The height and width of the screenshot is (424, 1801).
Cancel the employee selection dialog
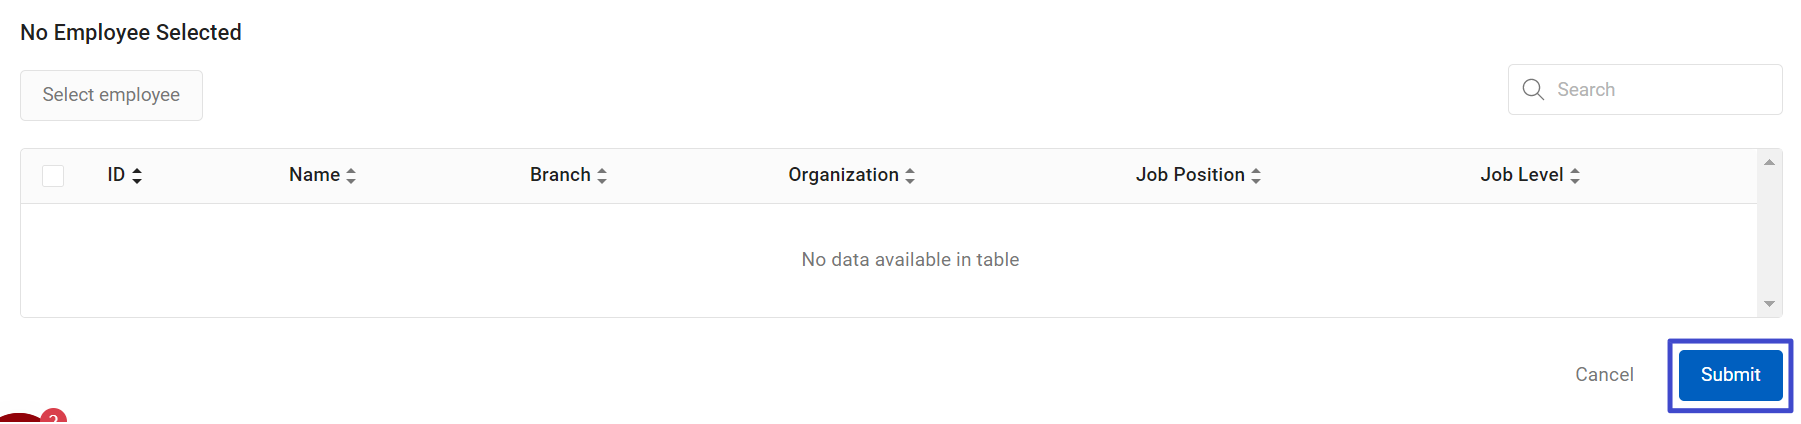1604,375
